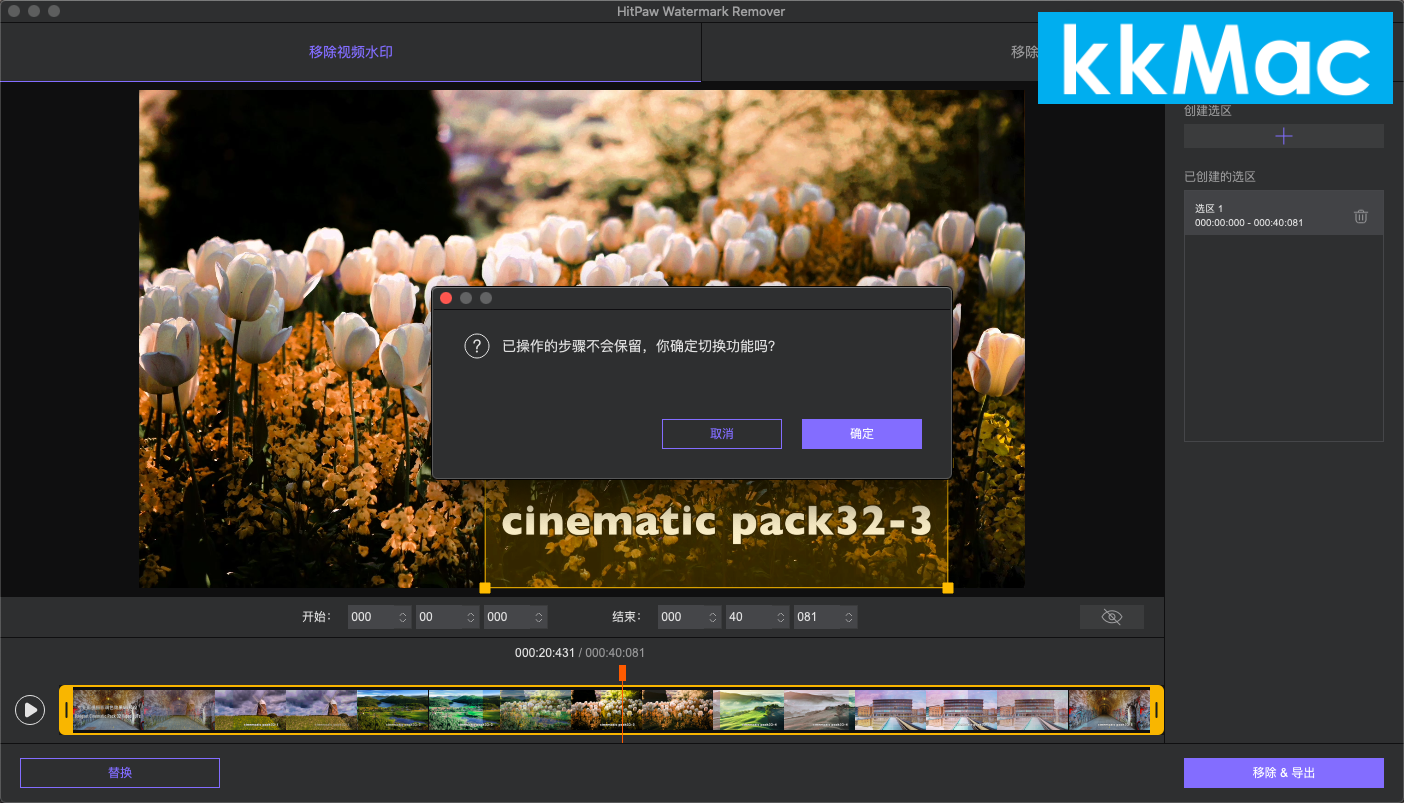Screen dimensions: 1404x803
Task: Click the bottom-left handle of the watermark selection
Action: [485, 588]
